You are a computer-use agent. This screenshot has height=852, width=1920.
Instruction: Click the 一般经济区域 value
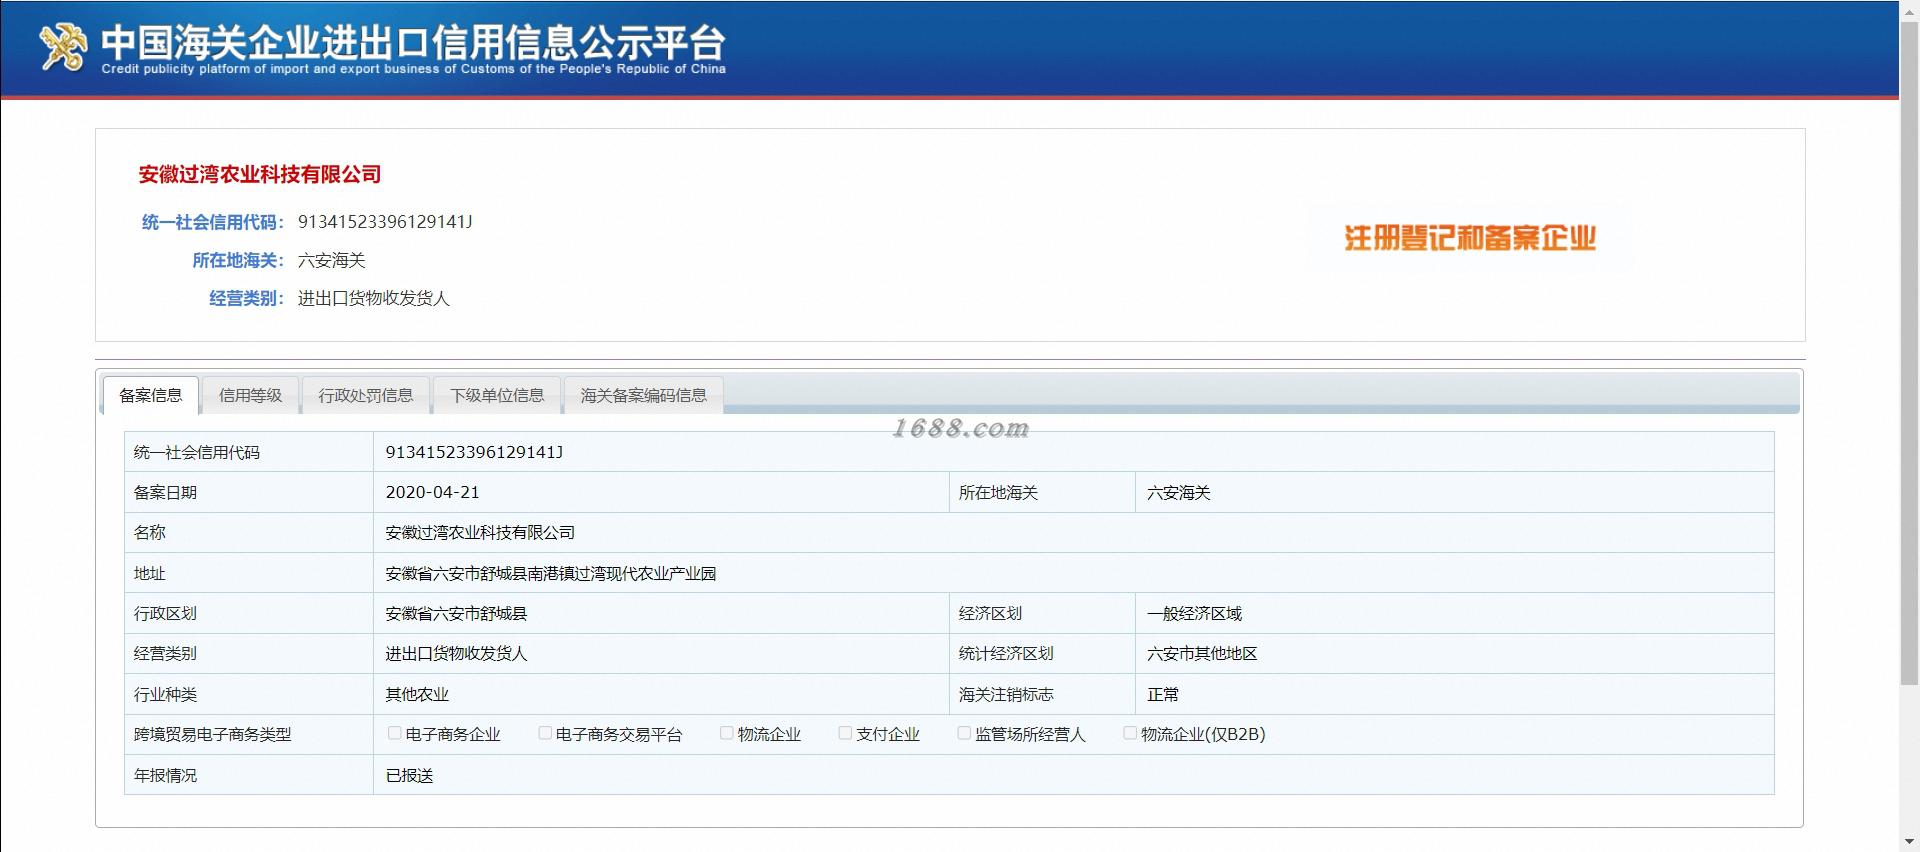1195,613
